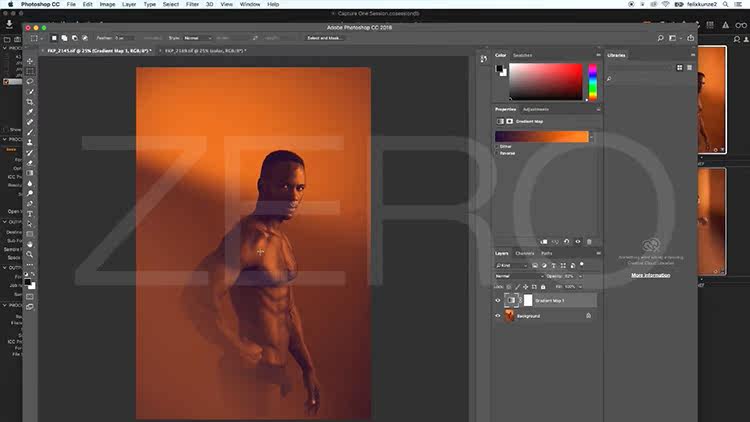Click the search icon in options bar
750x422 pixels.
point(660,38)
